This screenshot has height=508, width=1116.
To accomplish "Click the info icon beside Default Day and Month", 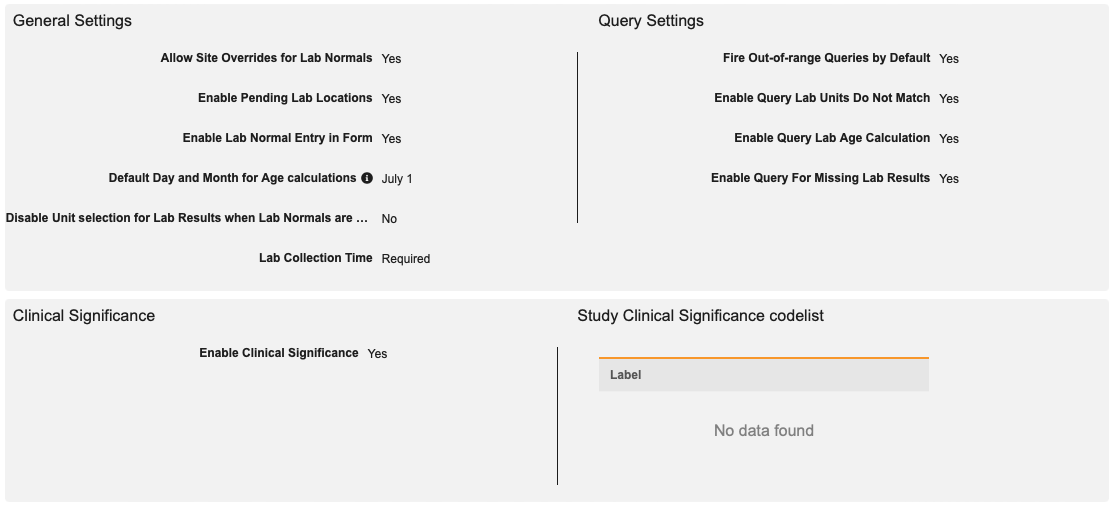I will (x=367, y=178).
